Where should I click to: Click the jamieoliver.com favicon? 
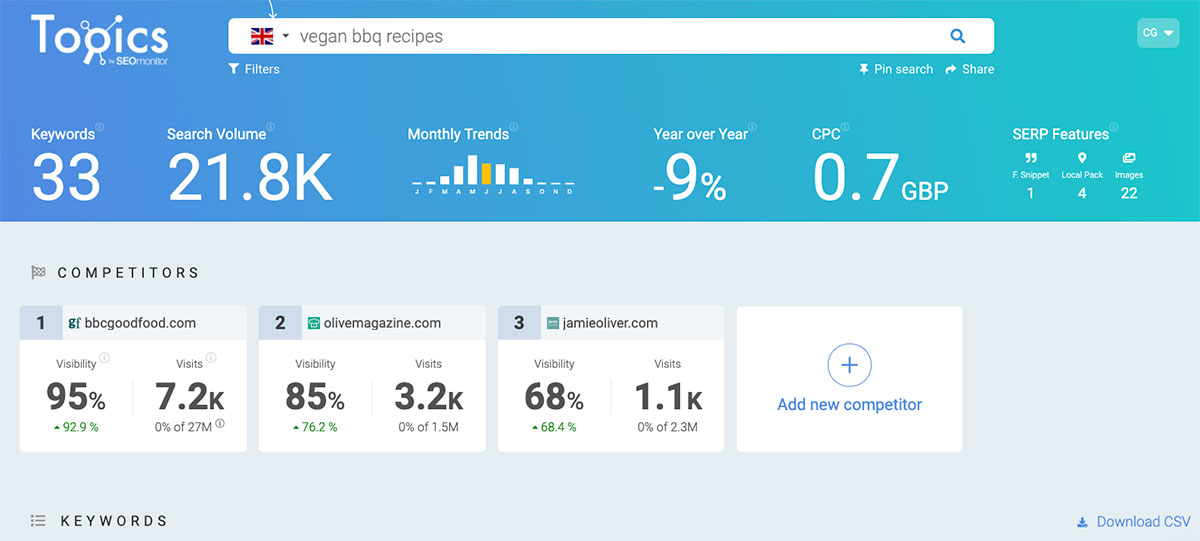point(553,323)
